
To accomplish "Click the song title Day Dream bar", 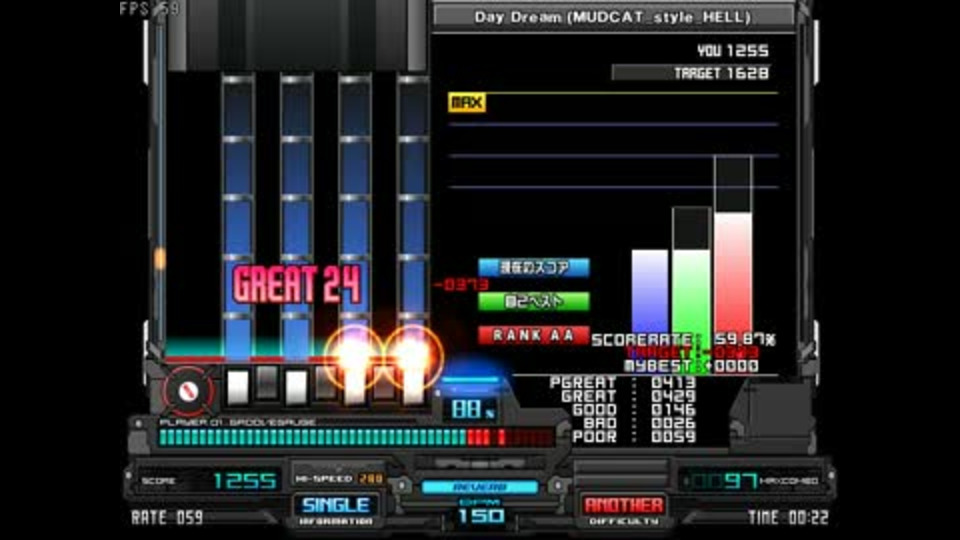I will click(x=613, y=17).
